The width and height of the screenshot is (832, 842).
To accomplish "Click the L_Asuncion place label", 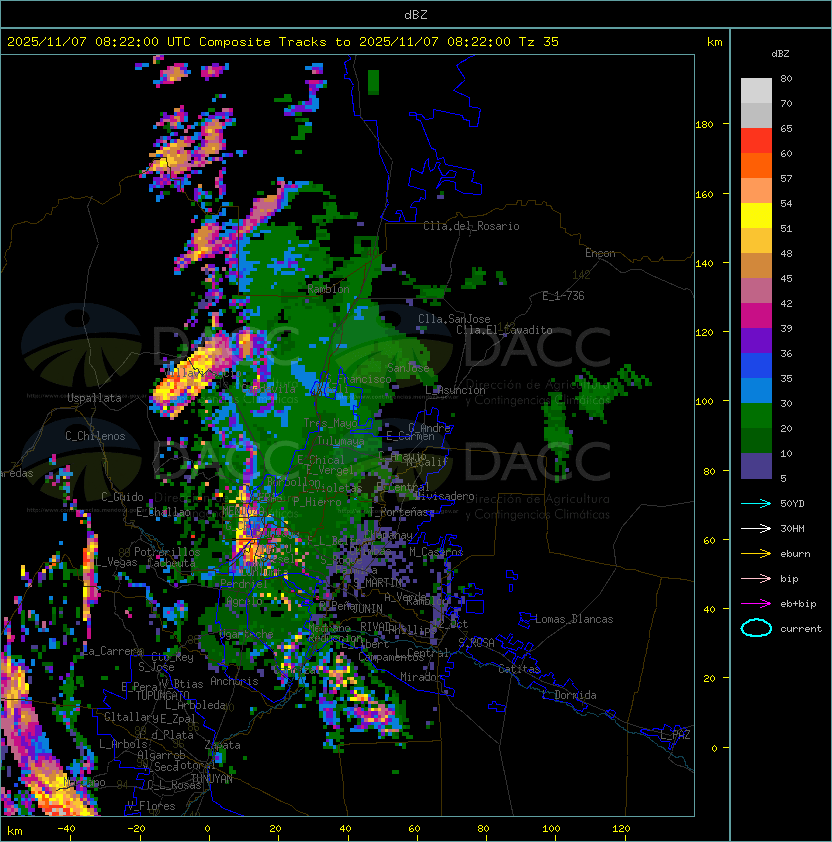I will 455,390.
